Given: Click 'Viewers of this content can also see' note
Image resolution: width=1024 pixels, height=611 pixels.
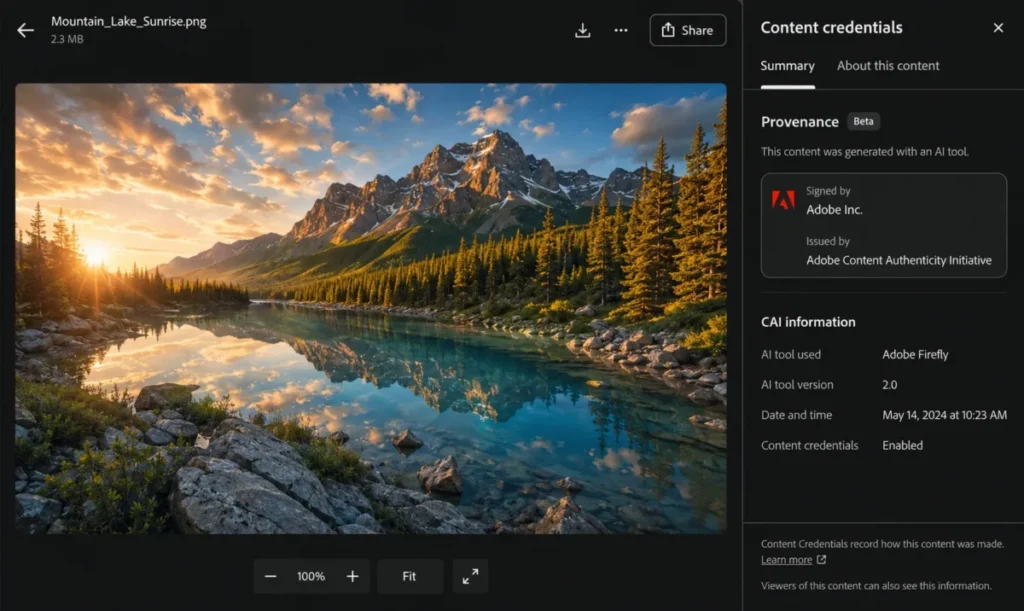Looking at the screenshot, I should pos(876,586).
